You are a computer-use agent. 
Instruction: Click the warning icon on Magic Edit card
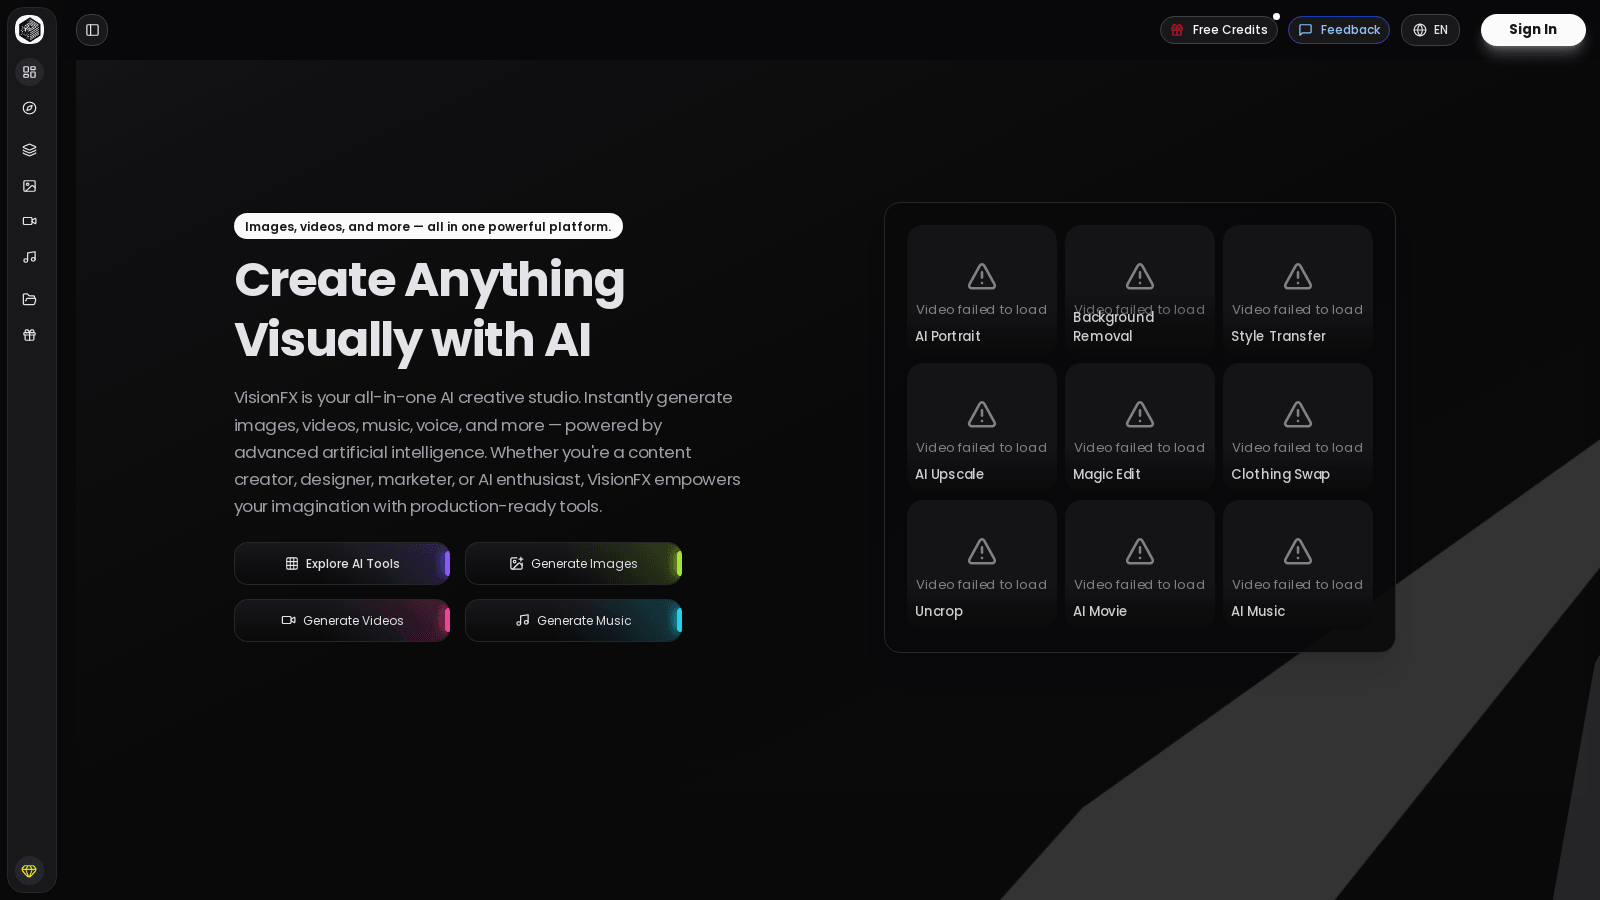tap(1140, 414)
